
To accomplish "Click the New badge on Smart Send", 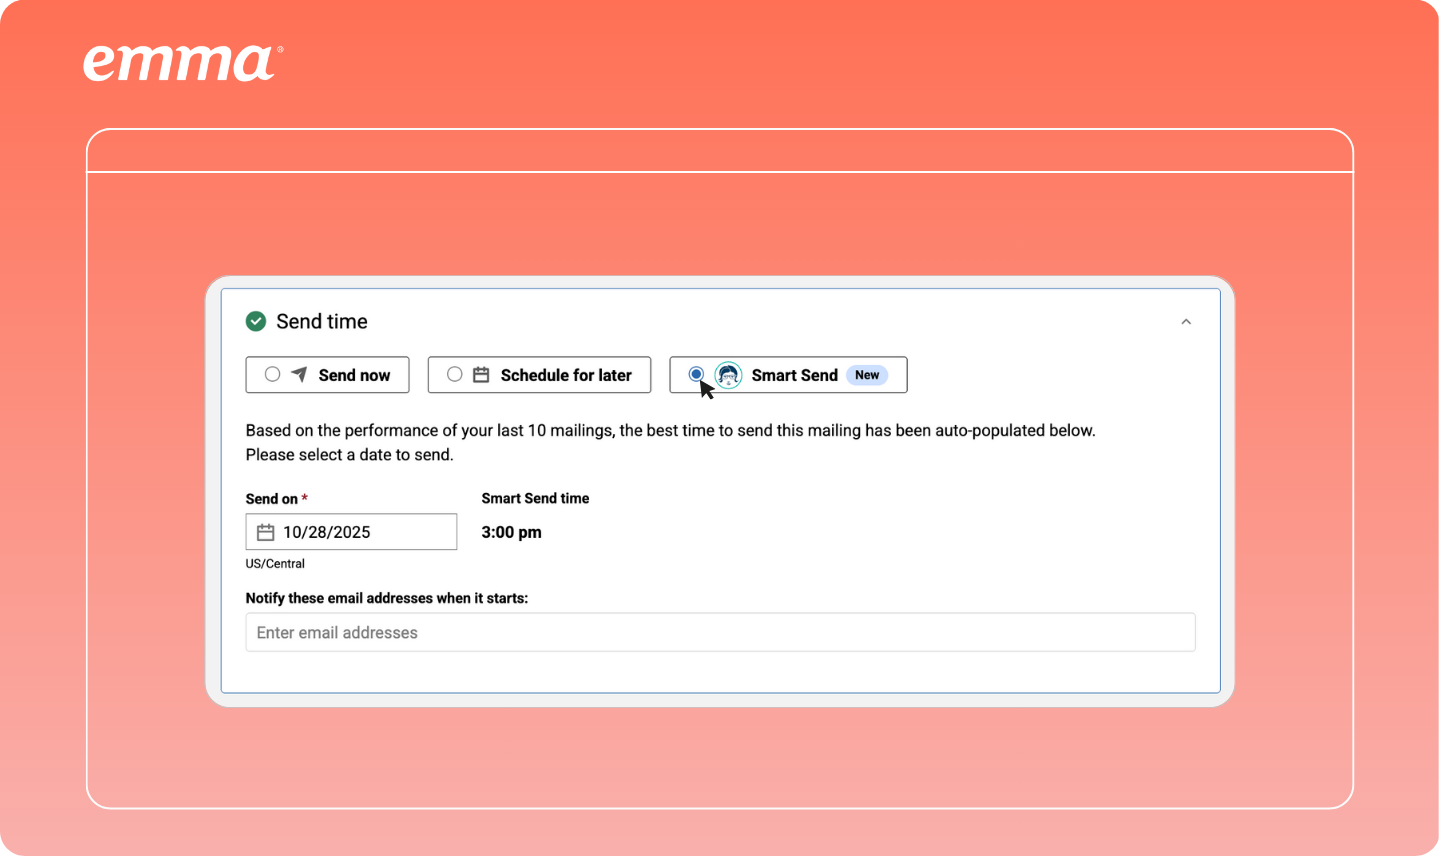I will pos(867,375).
